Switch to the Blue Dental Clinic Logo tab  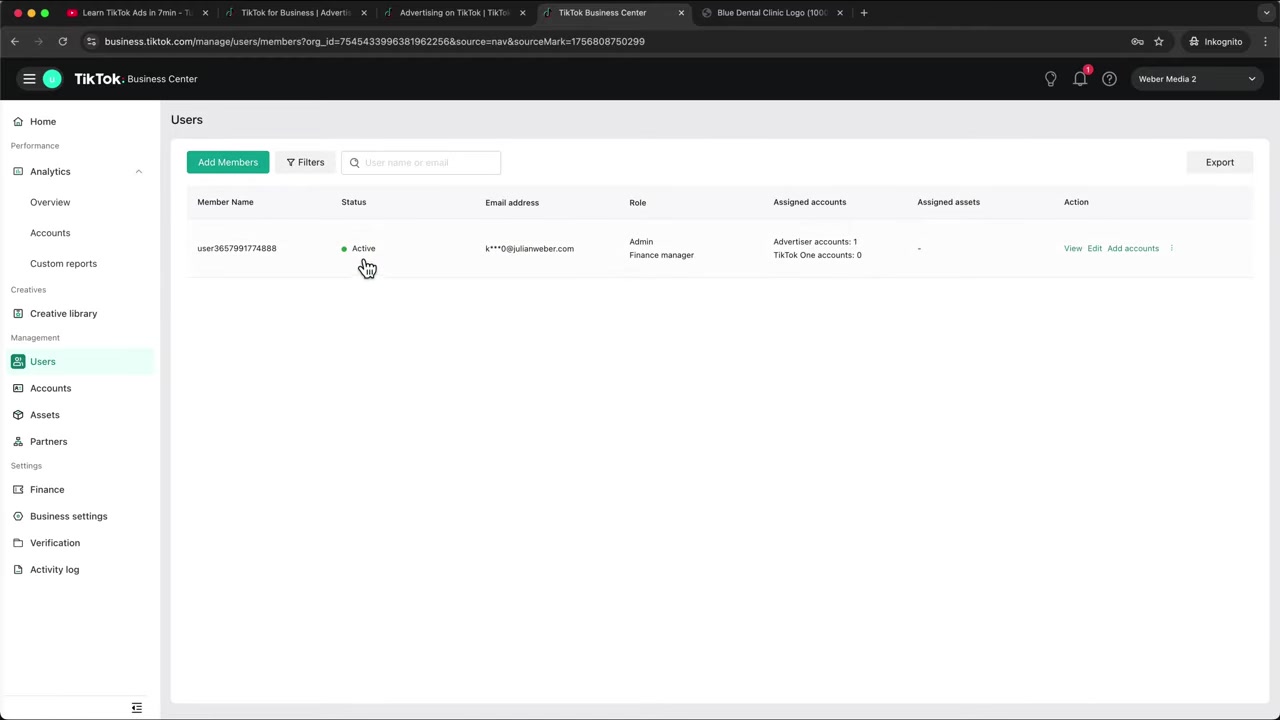[x=772, y=13]
